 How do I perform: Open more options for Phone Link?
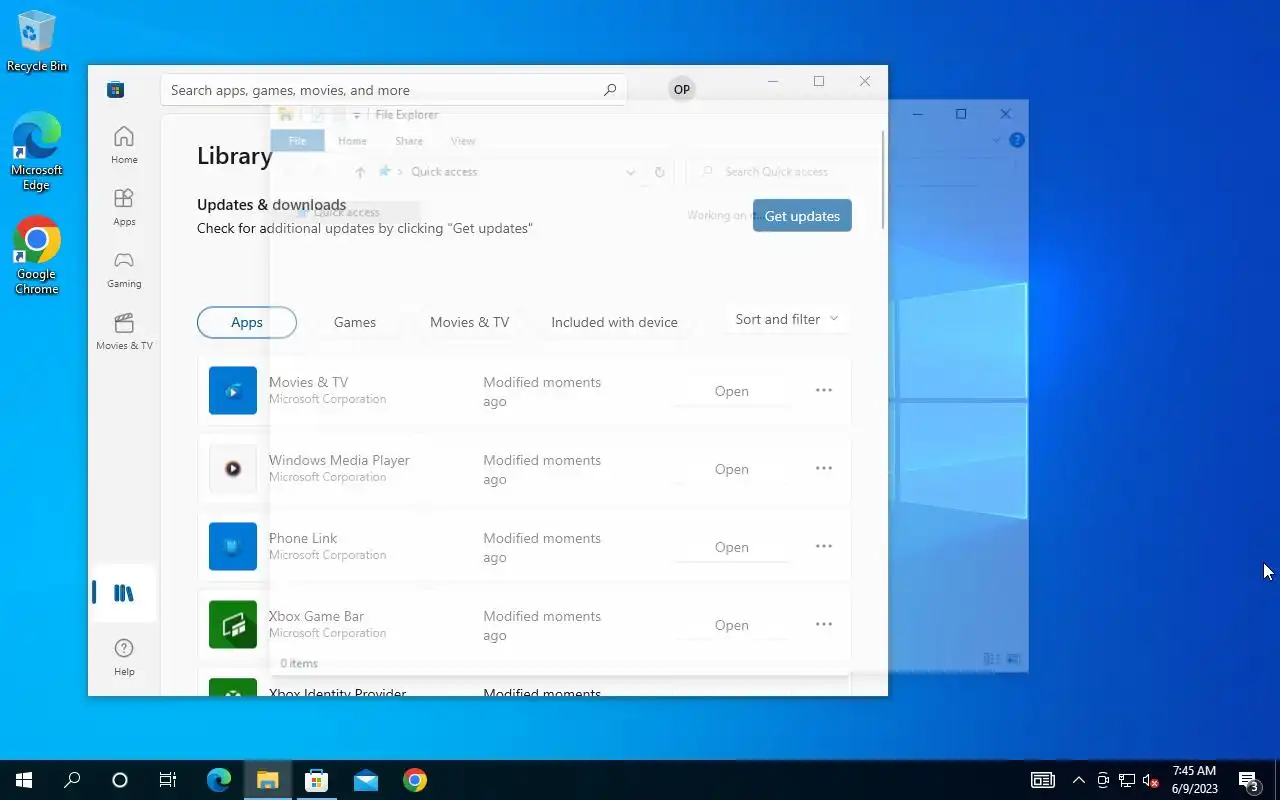coord(824,546)
